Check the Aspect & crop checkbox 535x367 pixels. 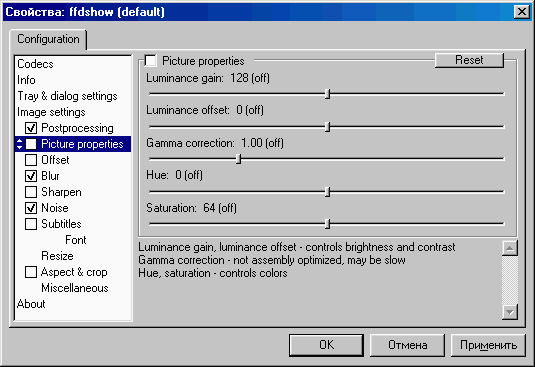point(31,272)
